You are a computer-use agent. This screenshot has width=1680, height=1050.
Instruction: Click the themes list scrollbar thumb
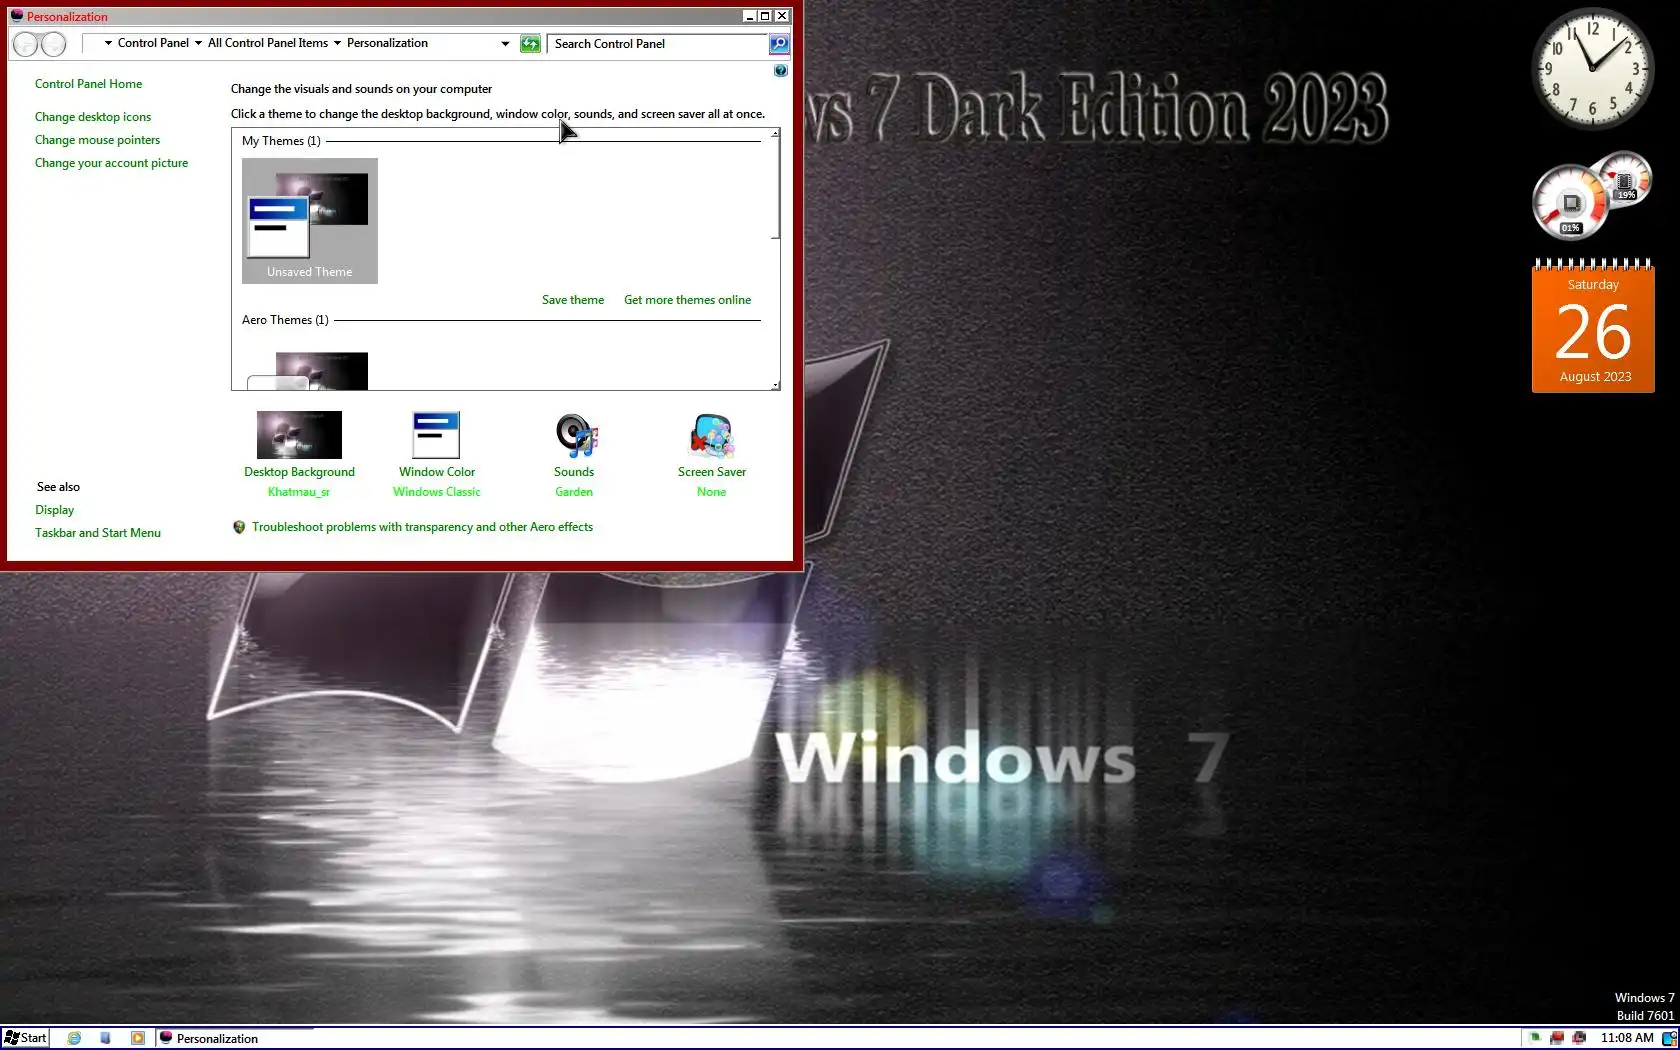pyautogui.click(x=775, y=190)
